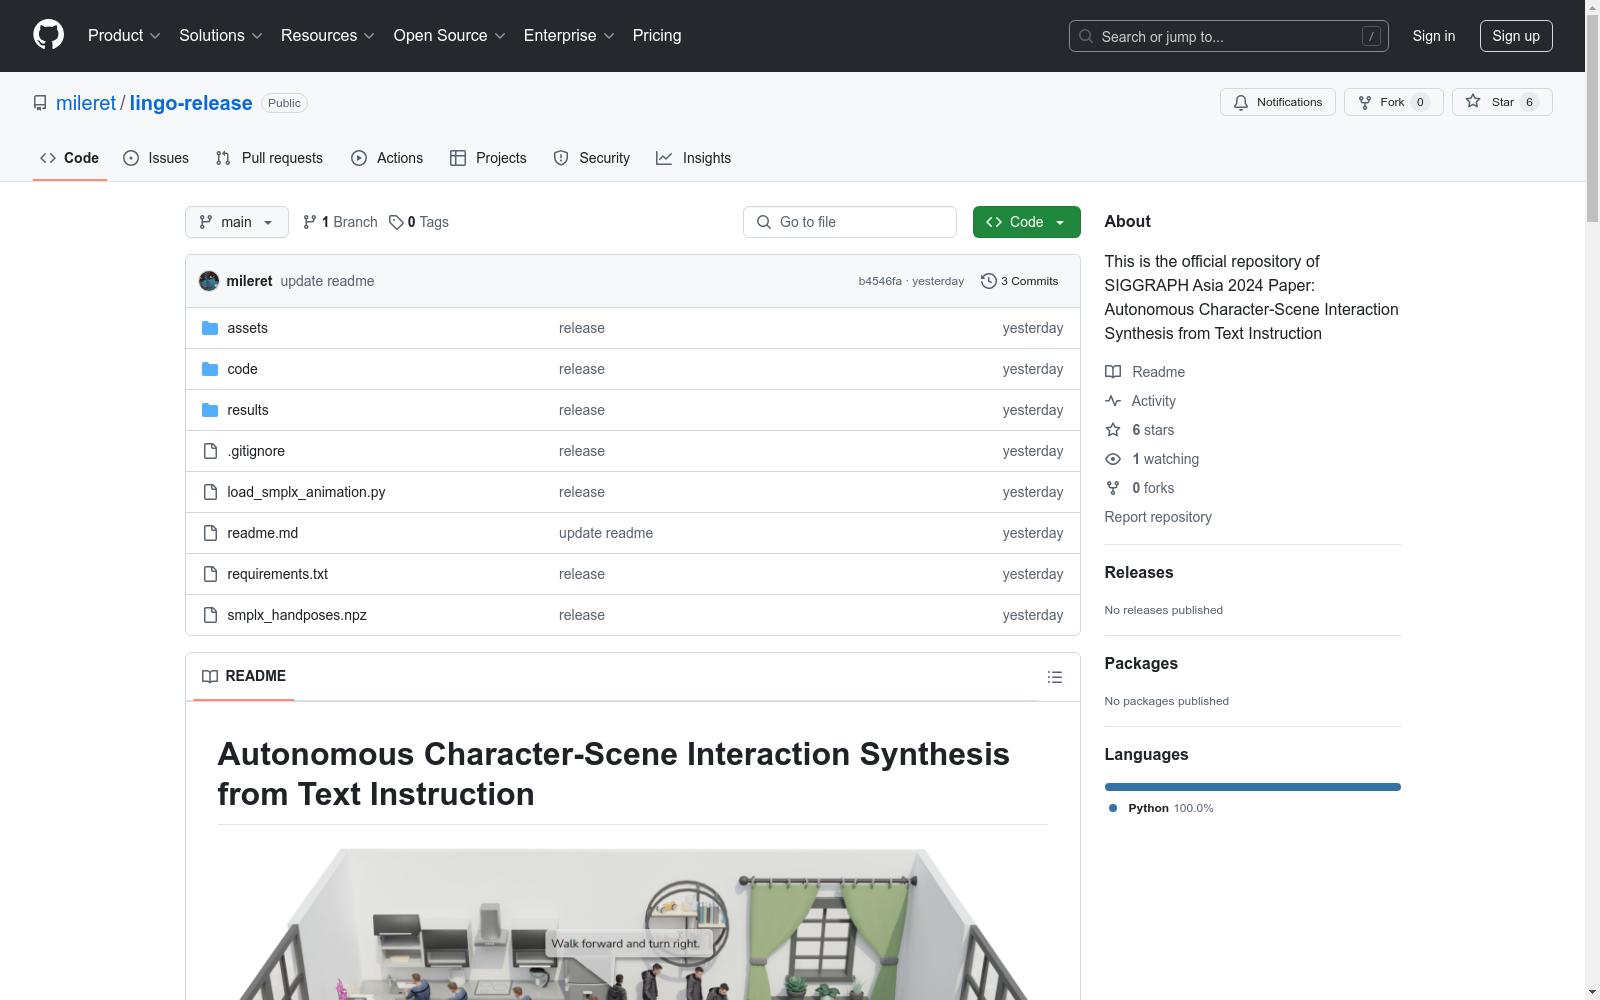Screen dimensions: 1600x1000
Task: Click the search magnifier icon in header
Action: 1086,36
